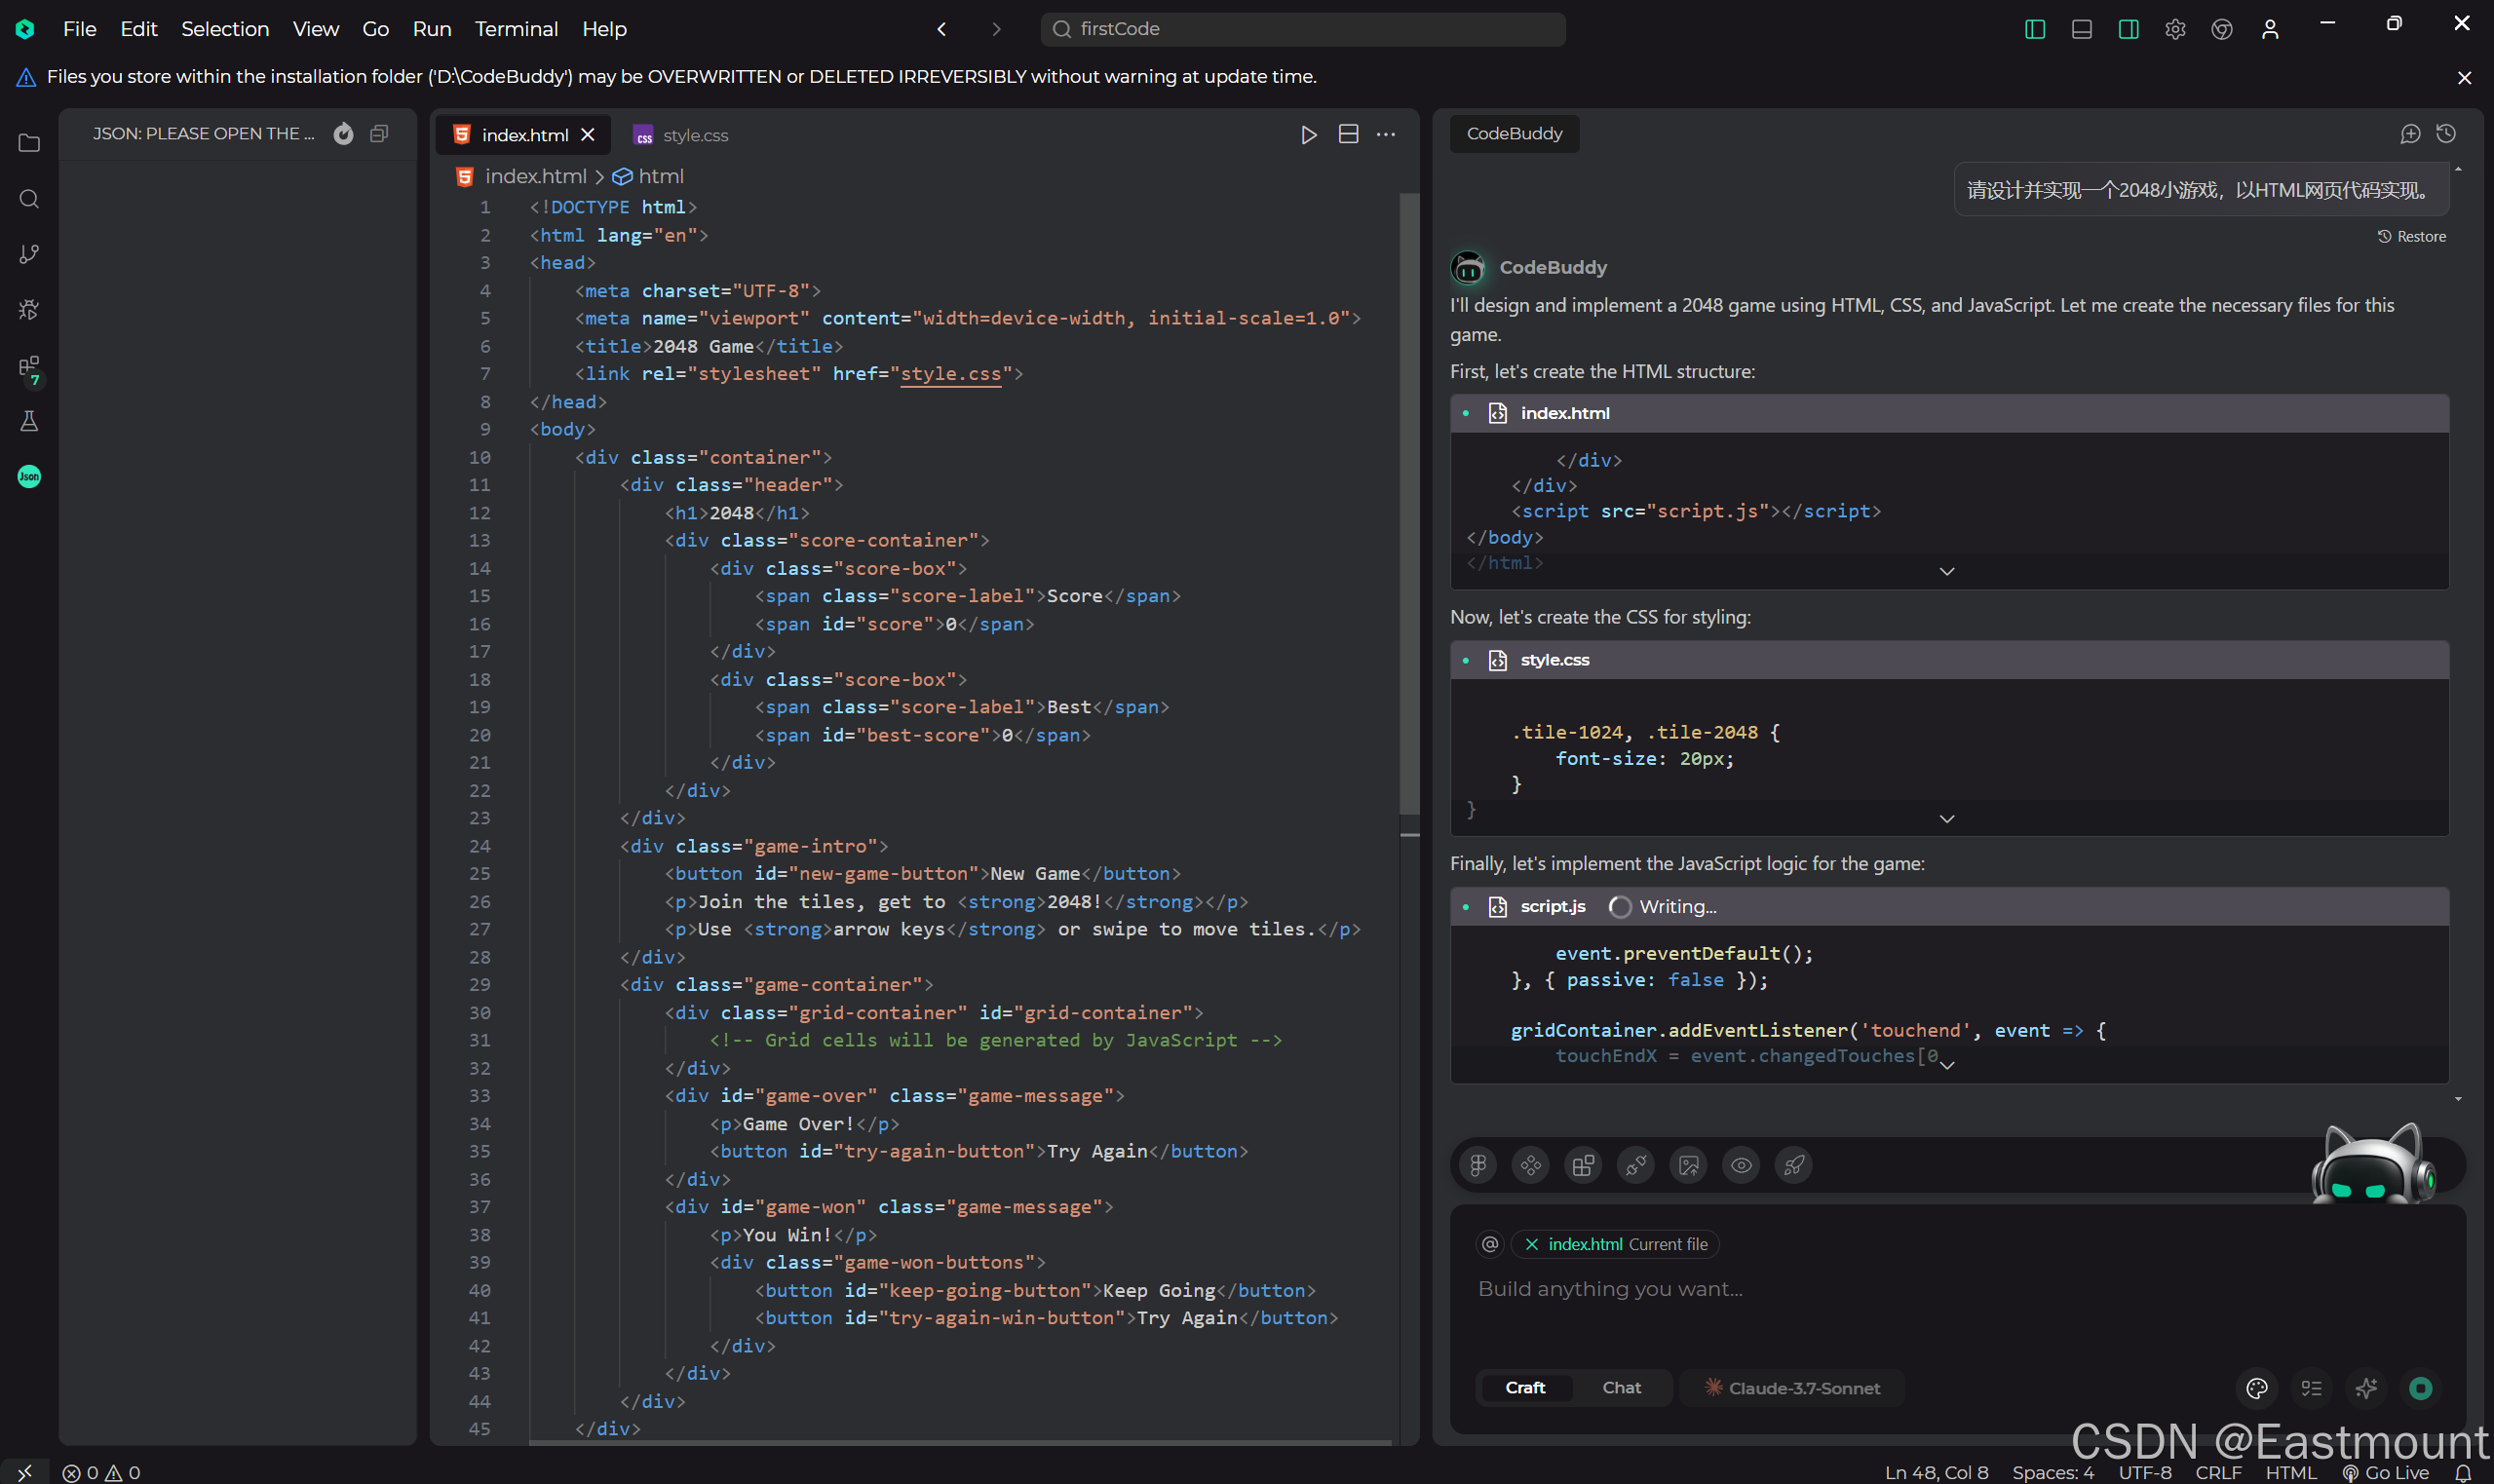This screenshot has height=1484, width=2494.
Task: Stop generation with the green stop button
Action: click(x=2421, y=1388)
